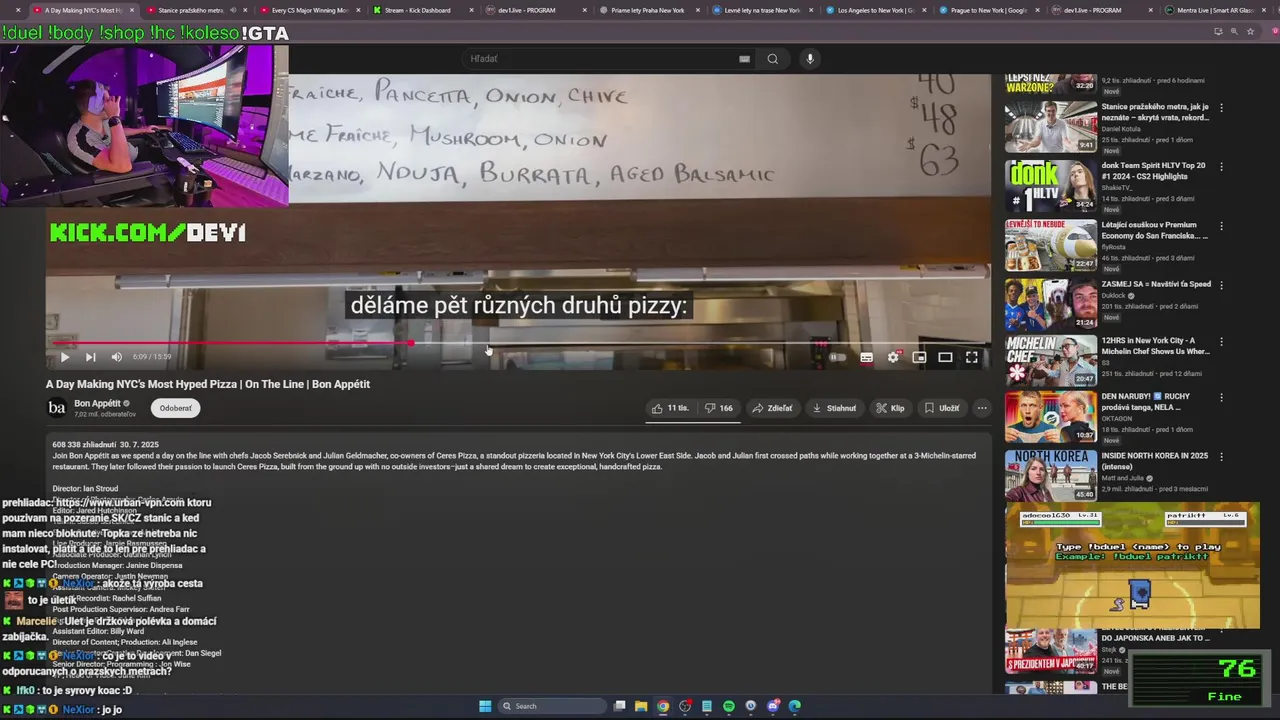
Task: Open 12HRS in New York City thumbnail
Action: tap(1051, 360)
